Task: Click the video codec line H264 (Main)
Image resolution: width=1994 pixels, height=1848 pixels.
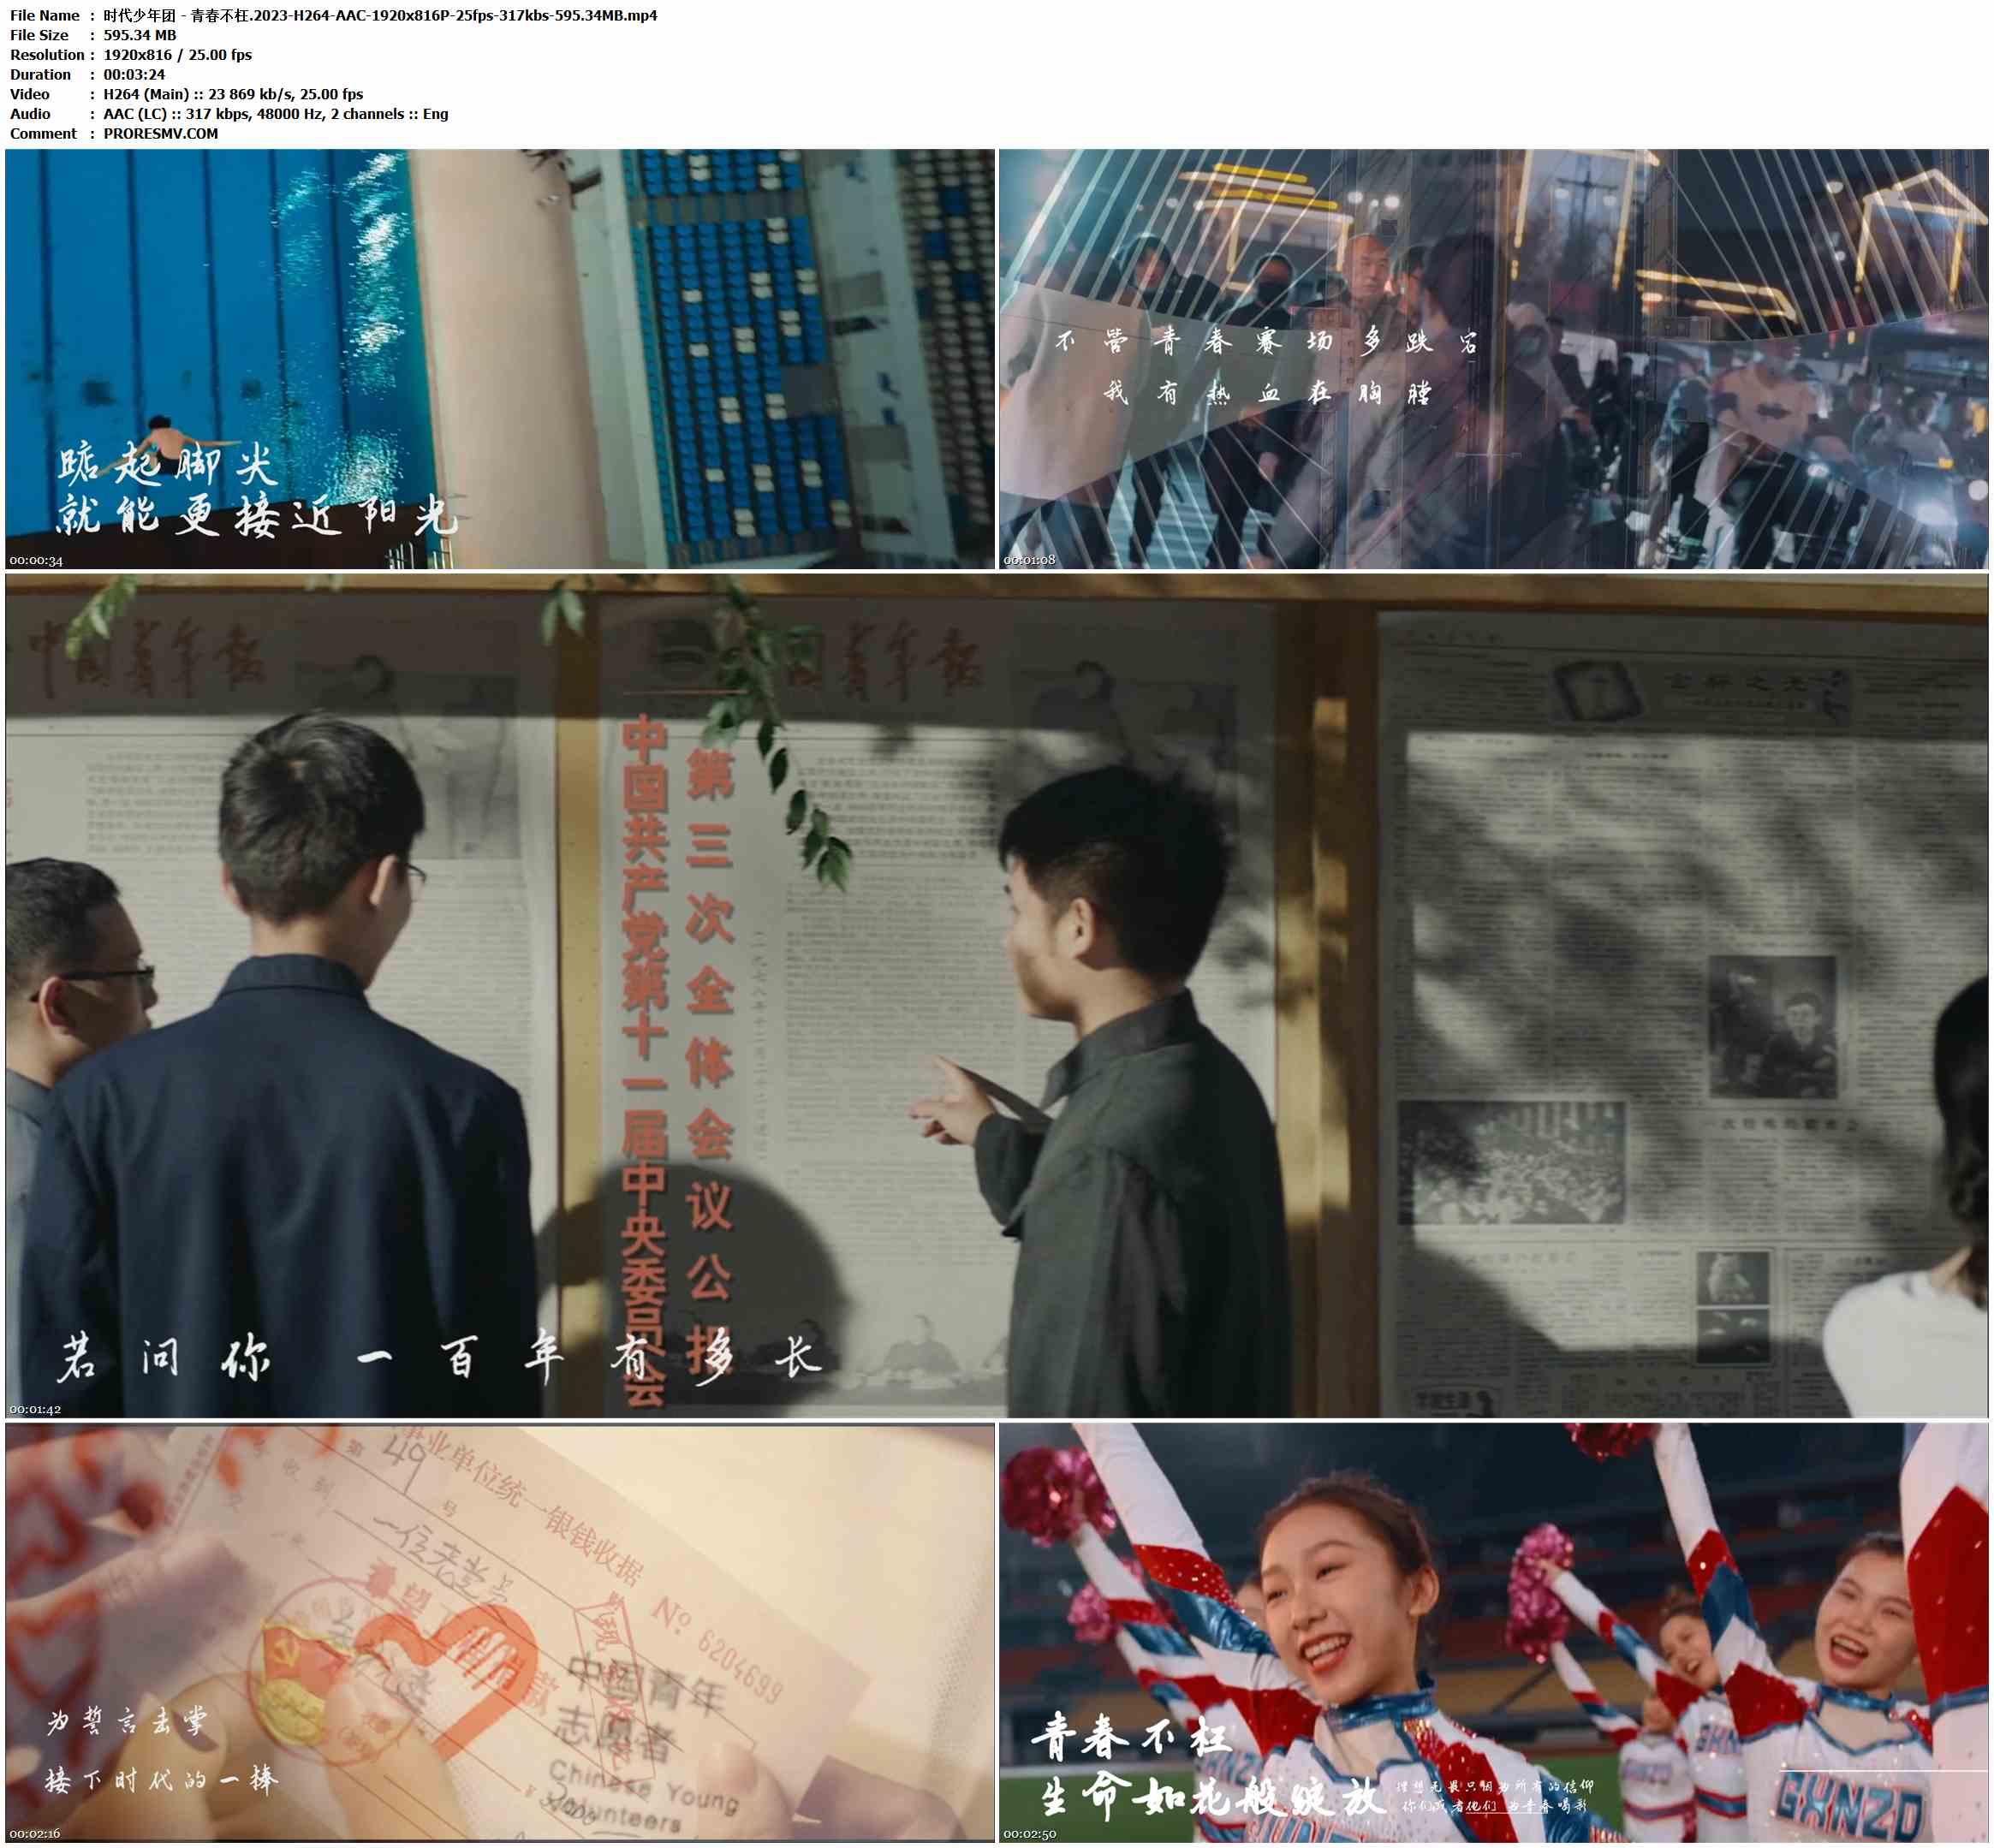Action: coord(233,94)
